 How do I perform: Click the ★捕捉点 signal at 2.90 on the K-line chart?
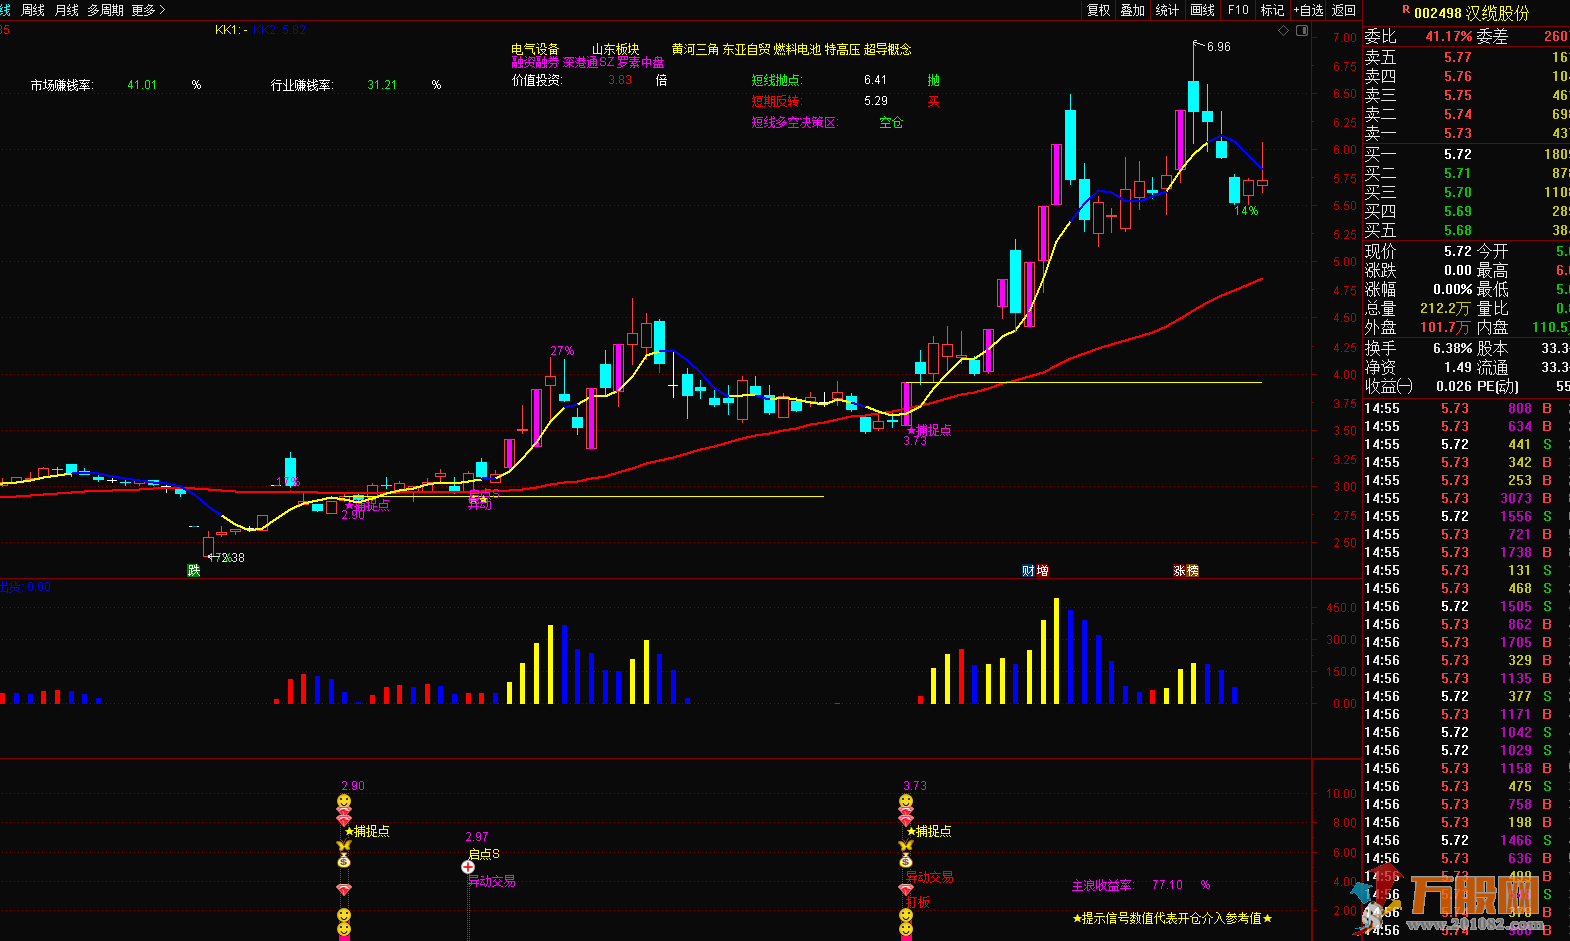pyautogui.click(x=367, y=506)
